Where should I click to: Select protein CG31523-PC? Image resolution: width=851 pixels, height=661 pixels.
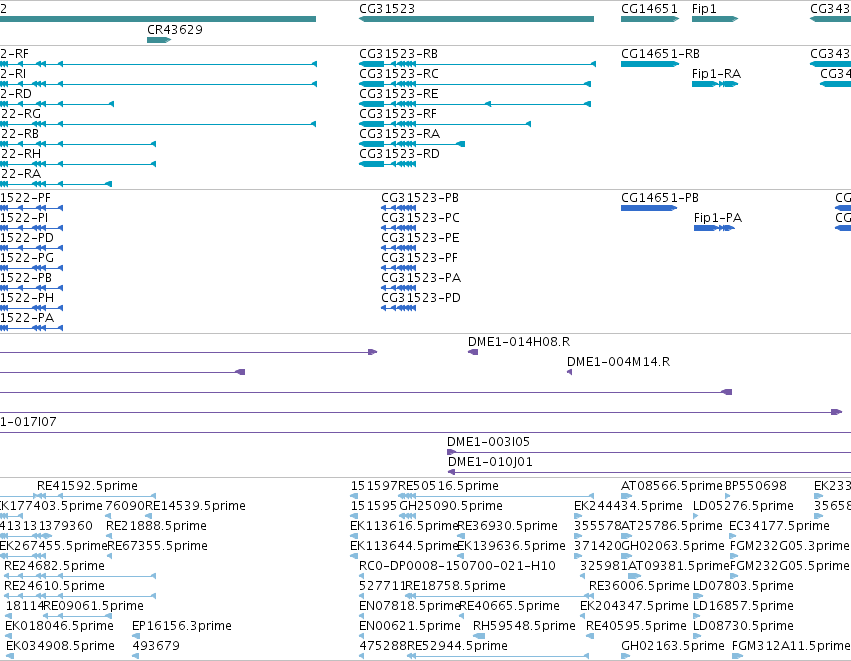(398, 228)
